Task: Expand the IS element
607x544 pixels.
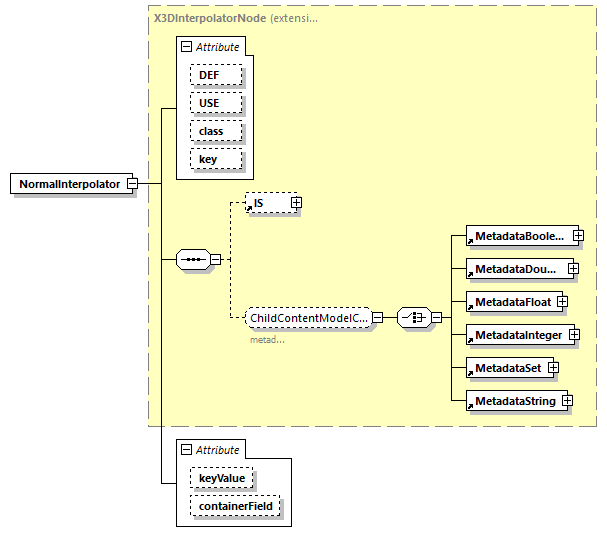Action: pos(296,203)
